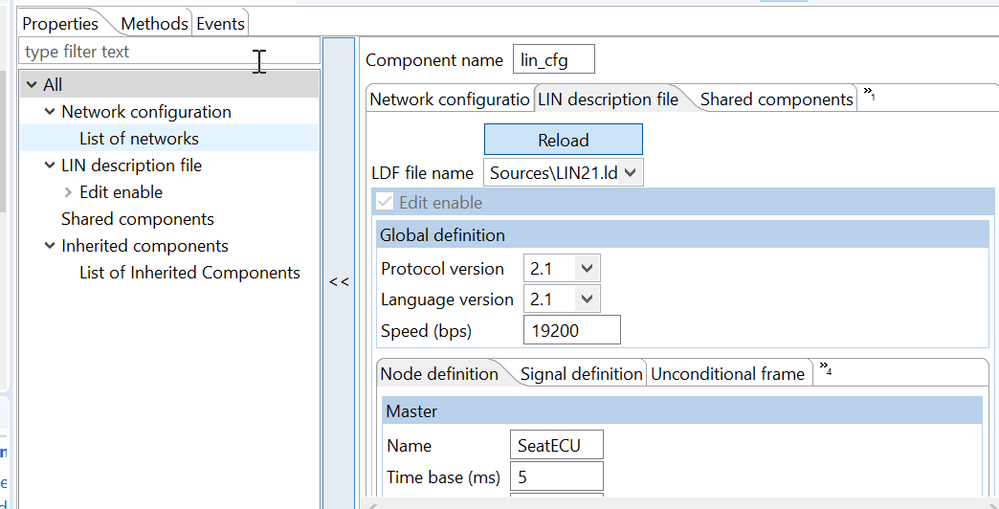Screen dimensions: 999x509
Task: Expand the Edit enable tree item
Action: coord(68,192)
